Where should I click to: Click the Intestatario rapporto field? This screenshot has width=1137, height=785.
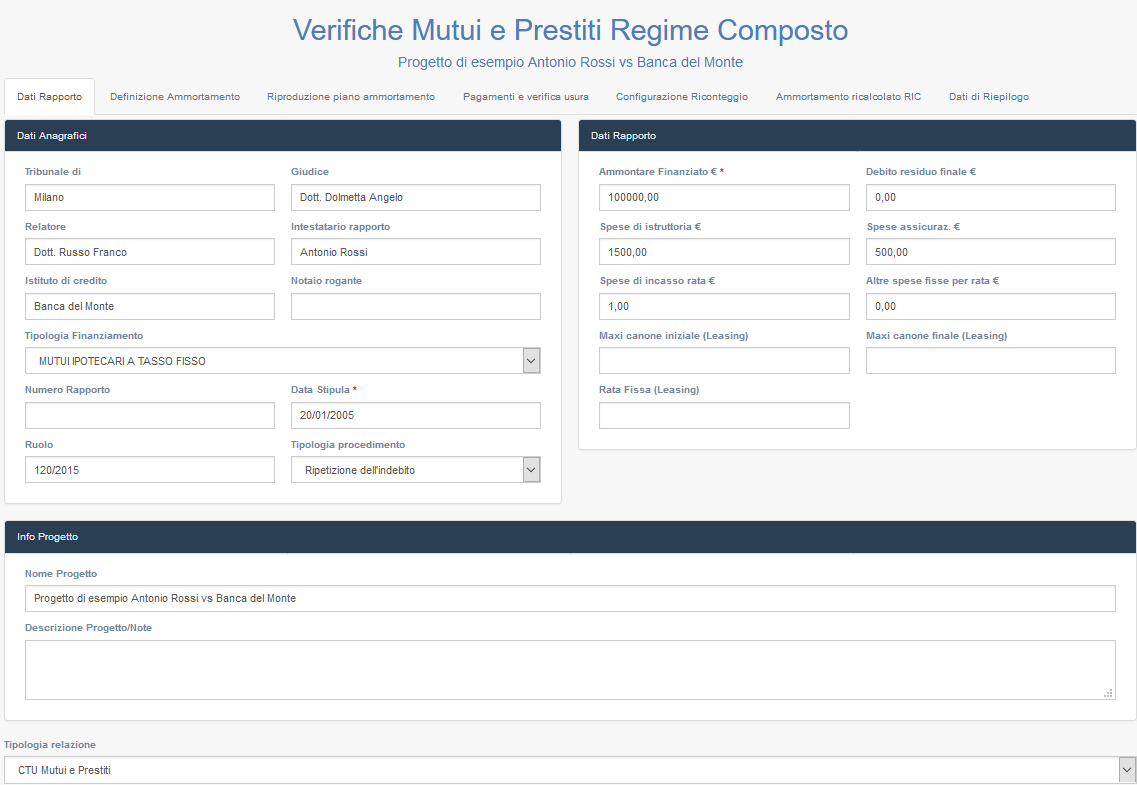(415, 252)
